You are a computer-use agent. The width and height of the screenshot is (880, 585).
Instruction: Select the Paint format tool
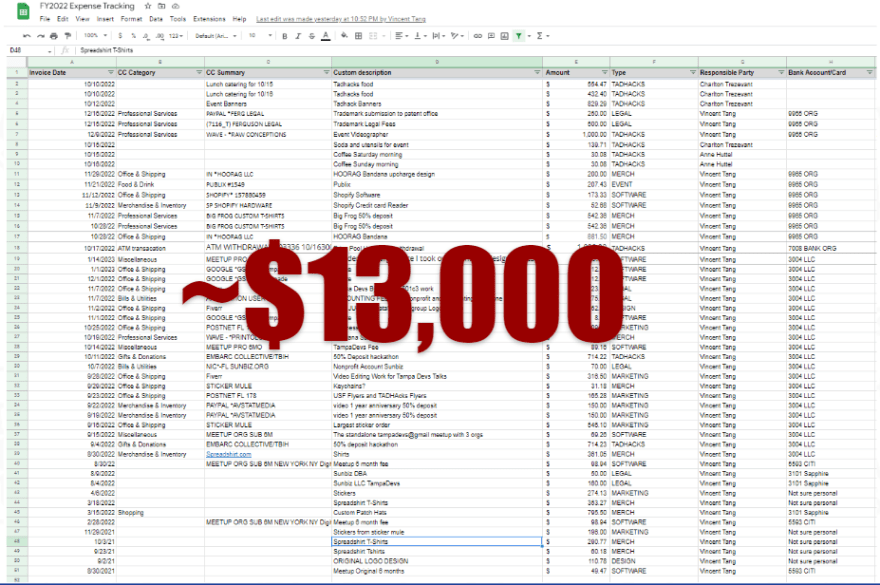[x=65, y=35]
